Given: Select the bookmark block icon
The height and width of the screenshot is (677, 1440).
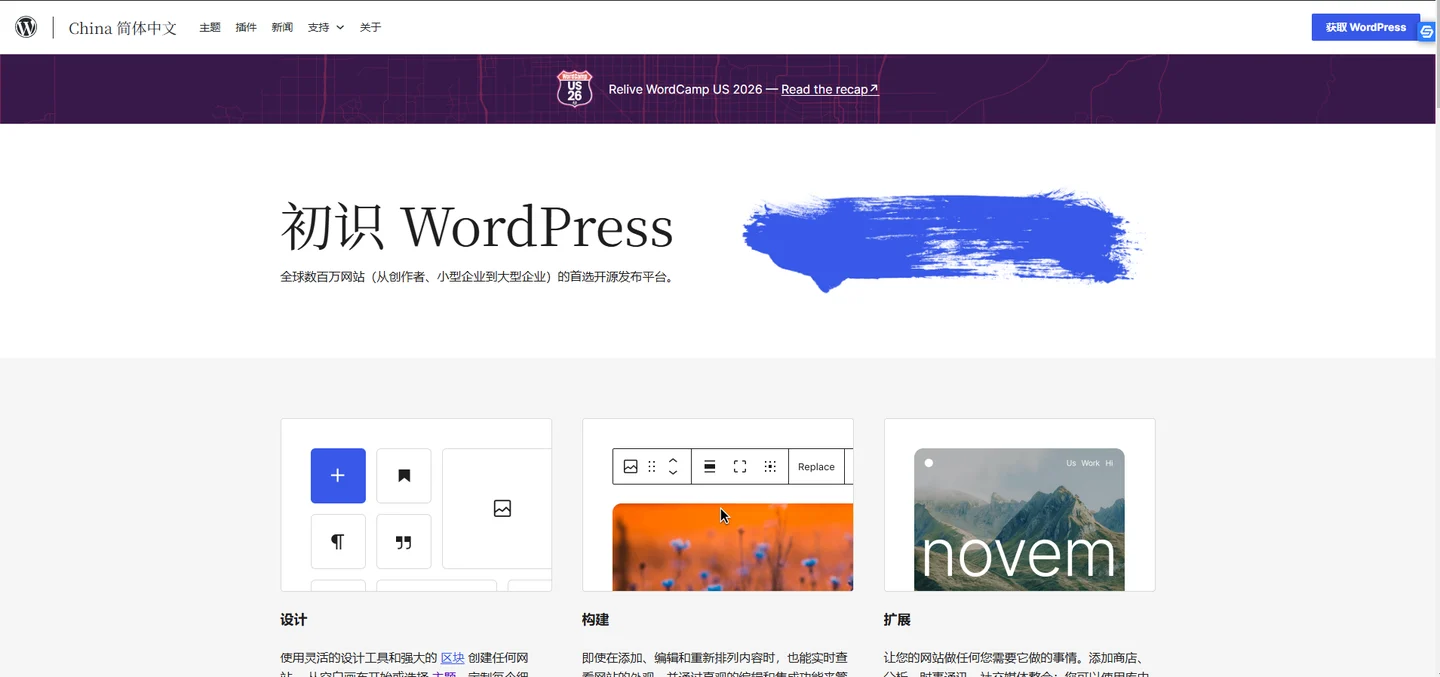Looking at the screenshot, I should coord(404,476).
